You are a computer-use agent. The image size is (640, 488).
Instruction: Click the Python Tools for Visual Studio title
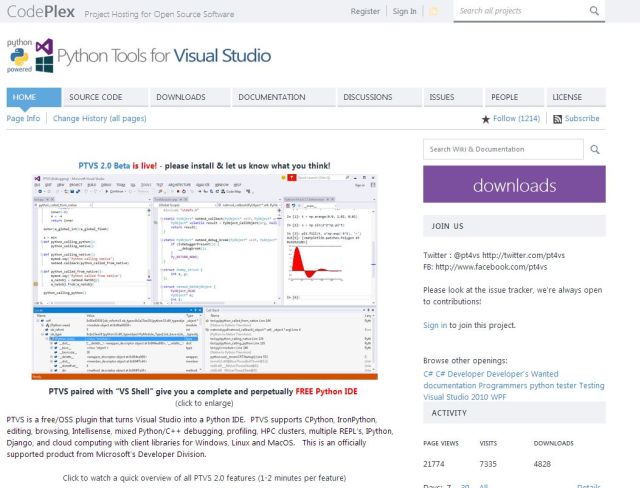coord(164,56)
